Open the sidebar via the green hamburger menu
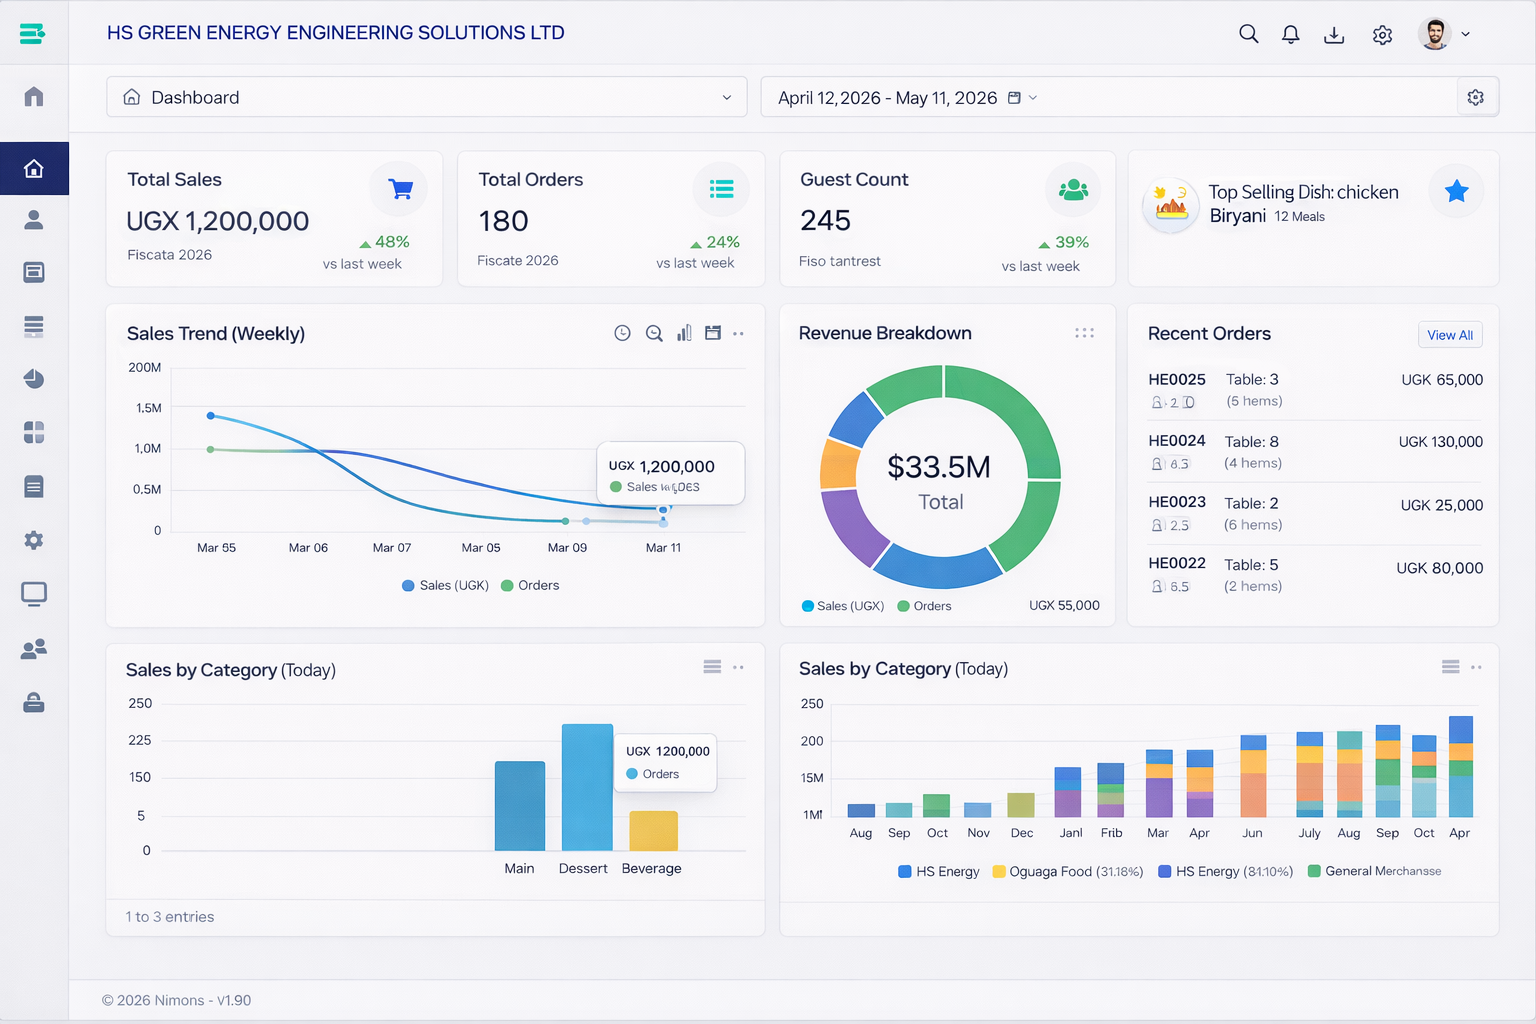This screenshot has height=1024, width=1536. point(33,32)
